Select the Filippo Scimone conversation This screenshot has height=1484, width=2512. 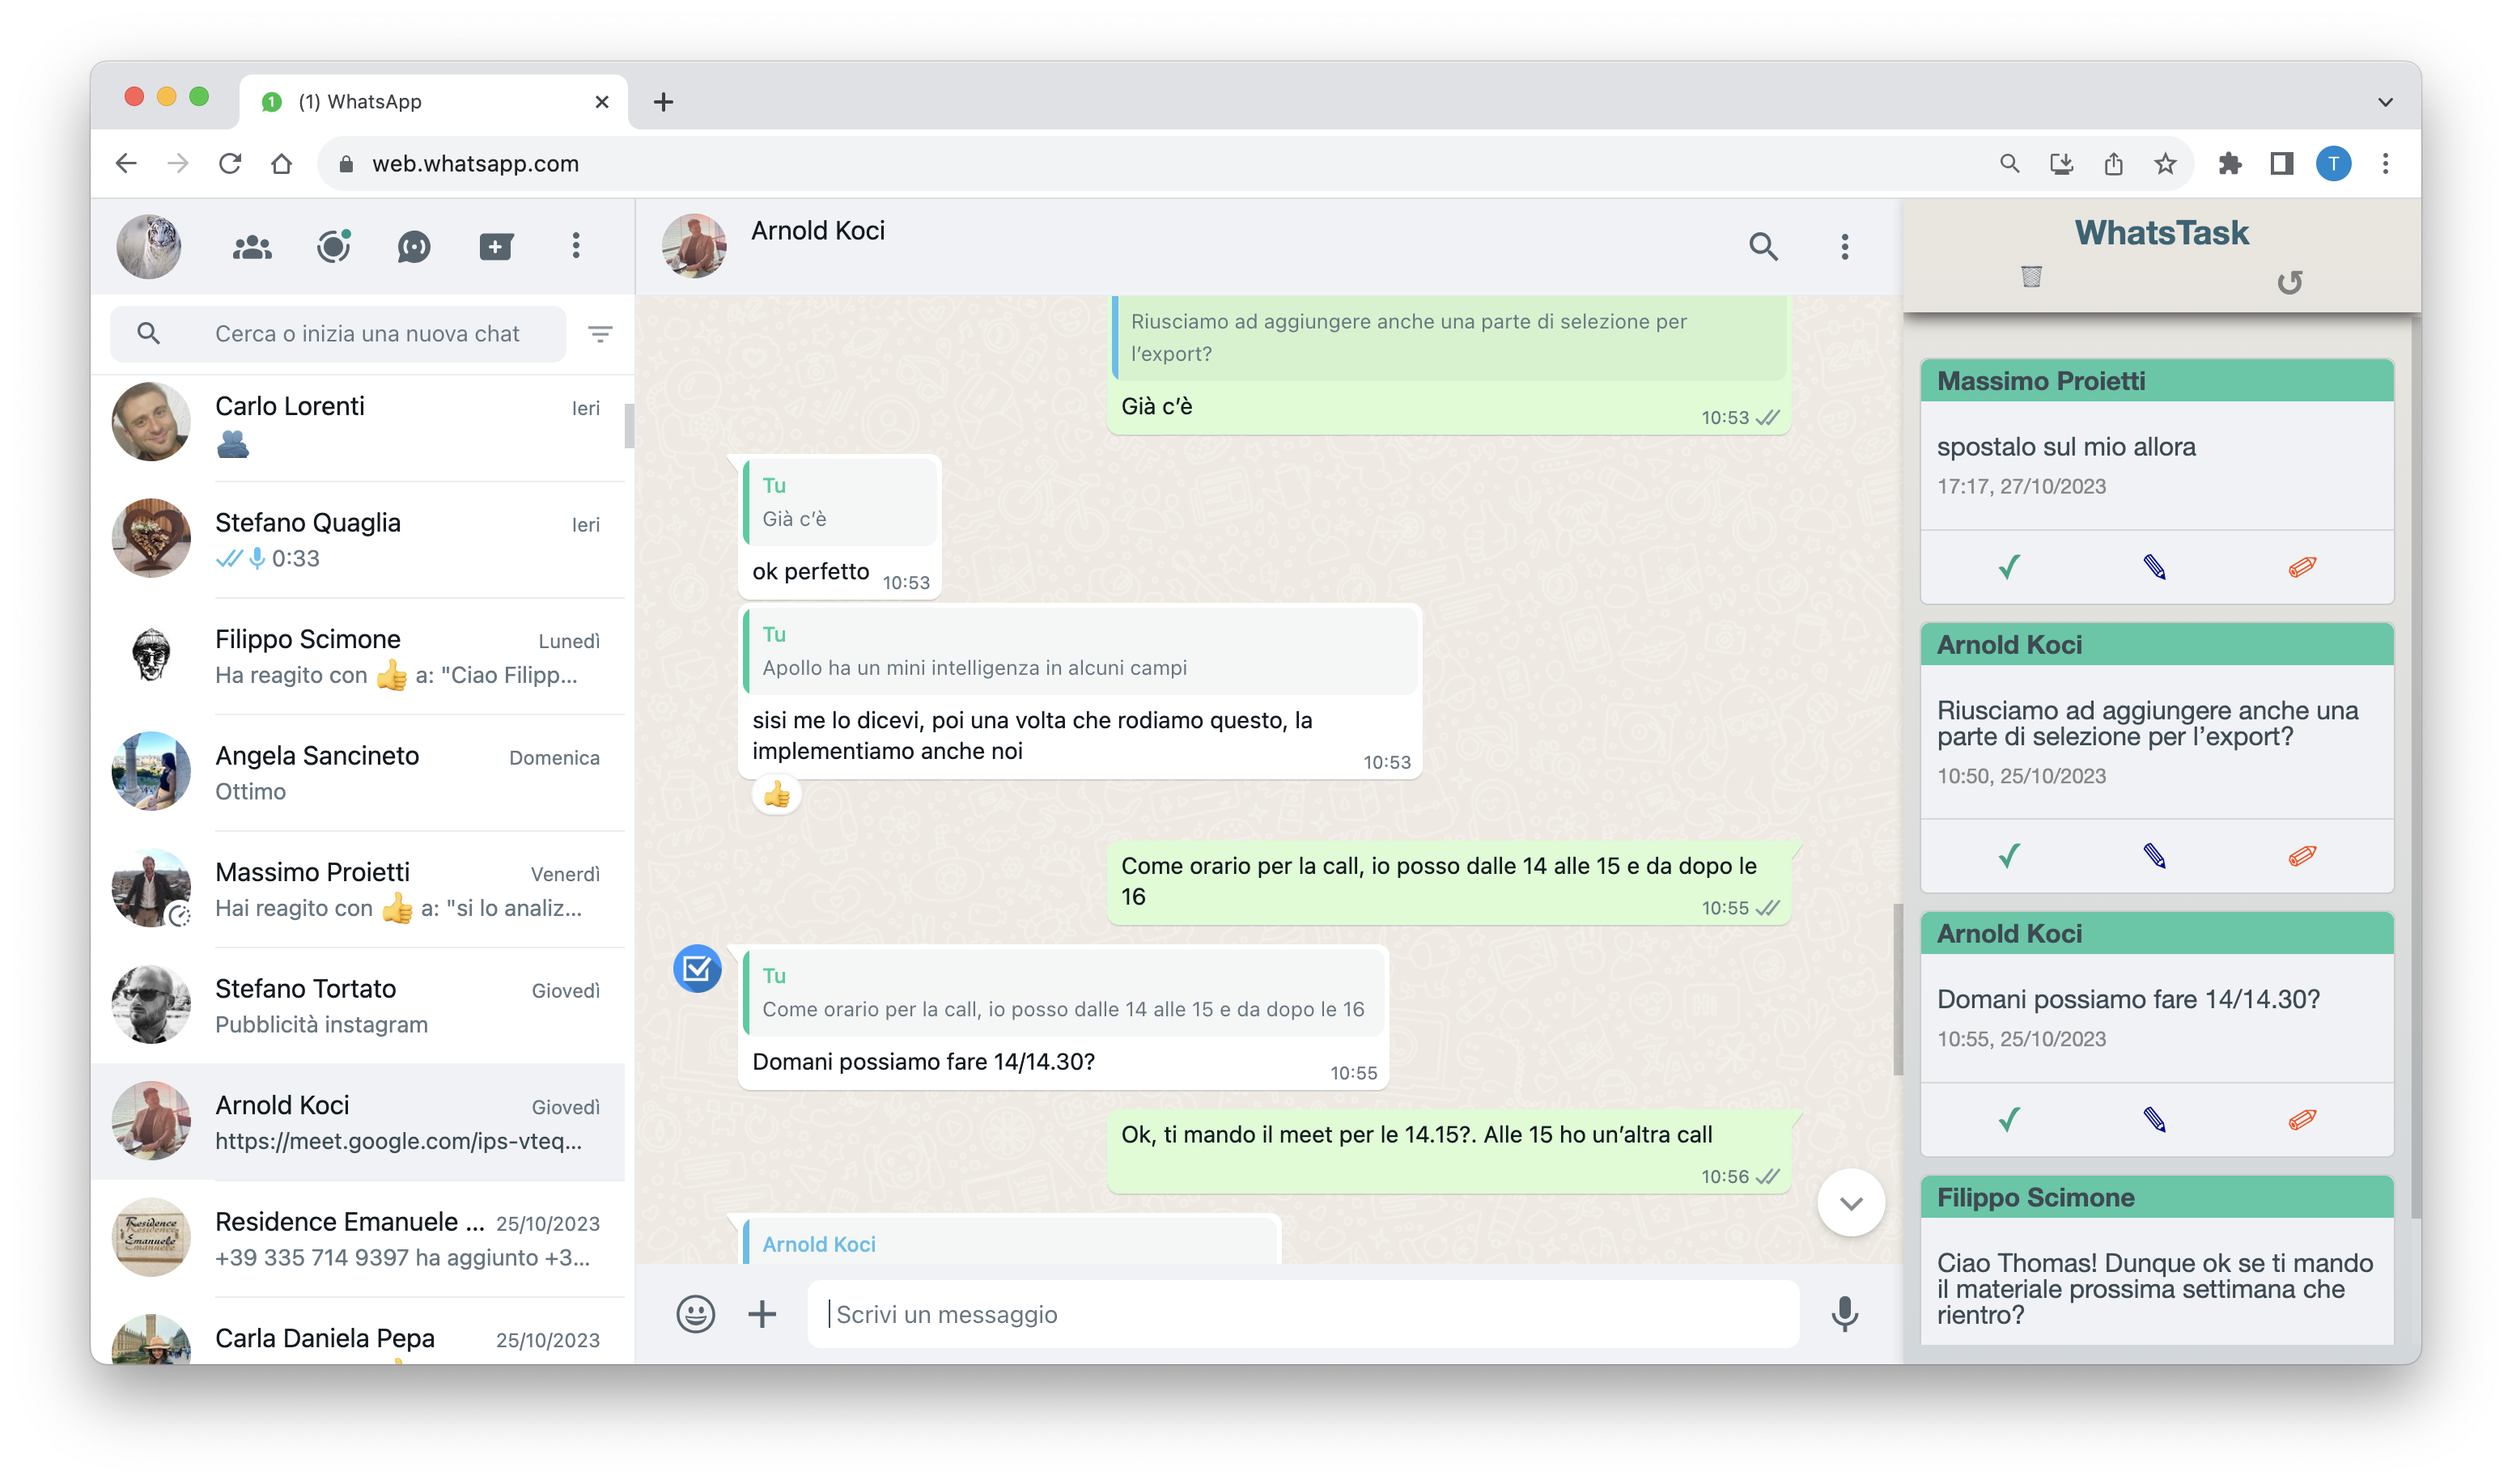point(357,656)
